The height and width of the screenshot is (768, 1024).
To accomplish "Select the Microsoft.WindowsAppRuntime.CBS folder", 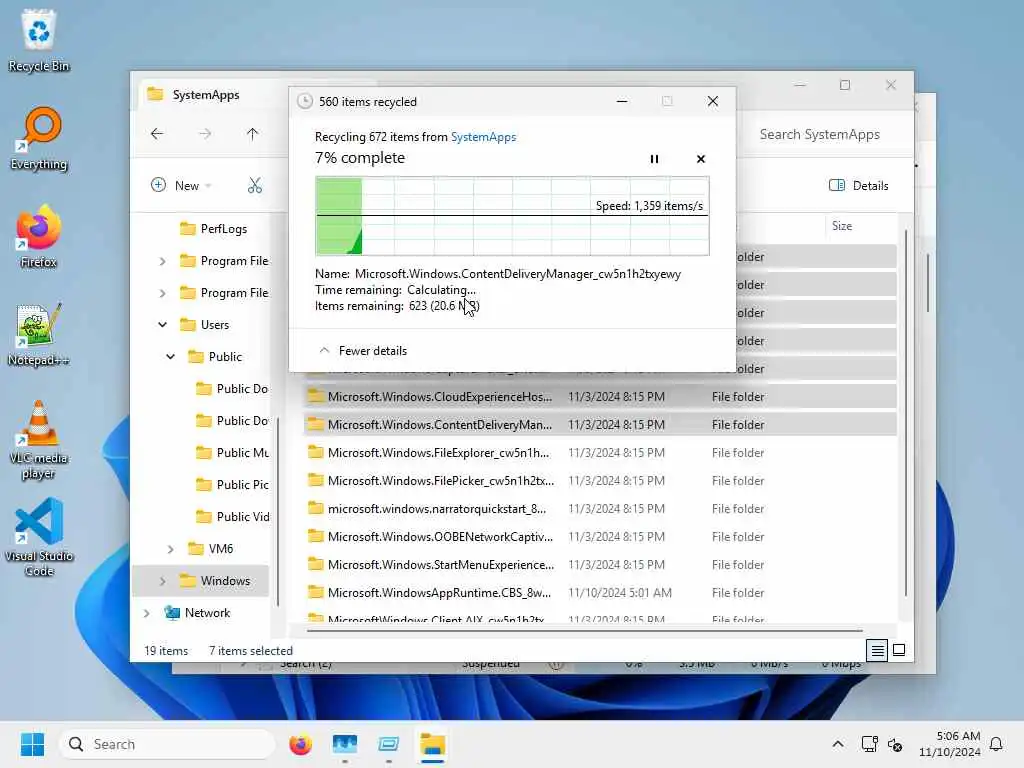I will coord(600,593).
